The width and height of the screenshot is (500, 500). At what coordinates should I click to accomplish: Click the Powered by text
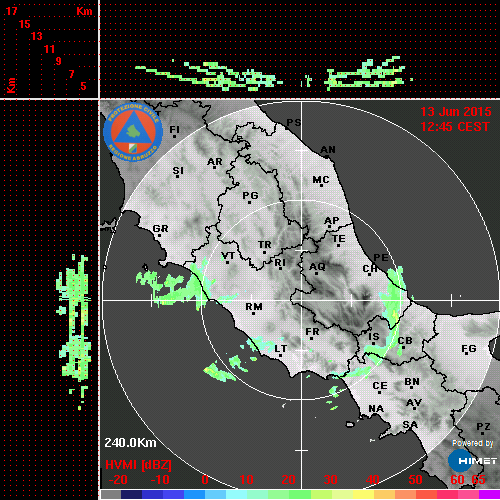pyautogui.click(x=473, y=443)
